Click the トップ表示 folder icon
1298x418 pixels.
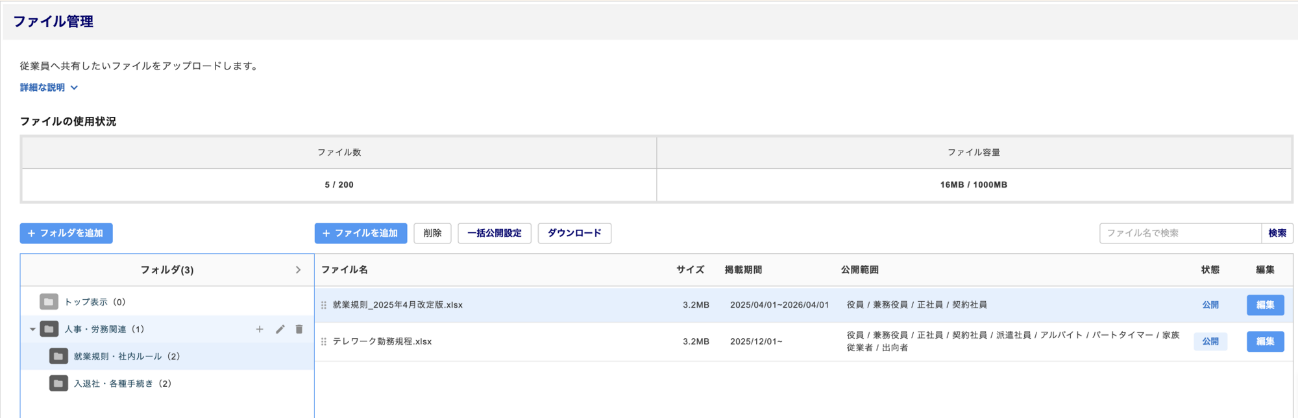[49, 302]
